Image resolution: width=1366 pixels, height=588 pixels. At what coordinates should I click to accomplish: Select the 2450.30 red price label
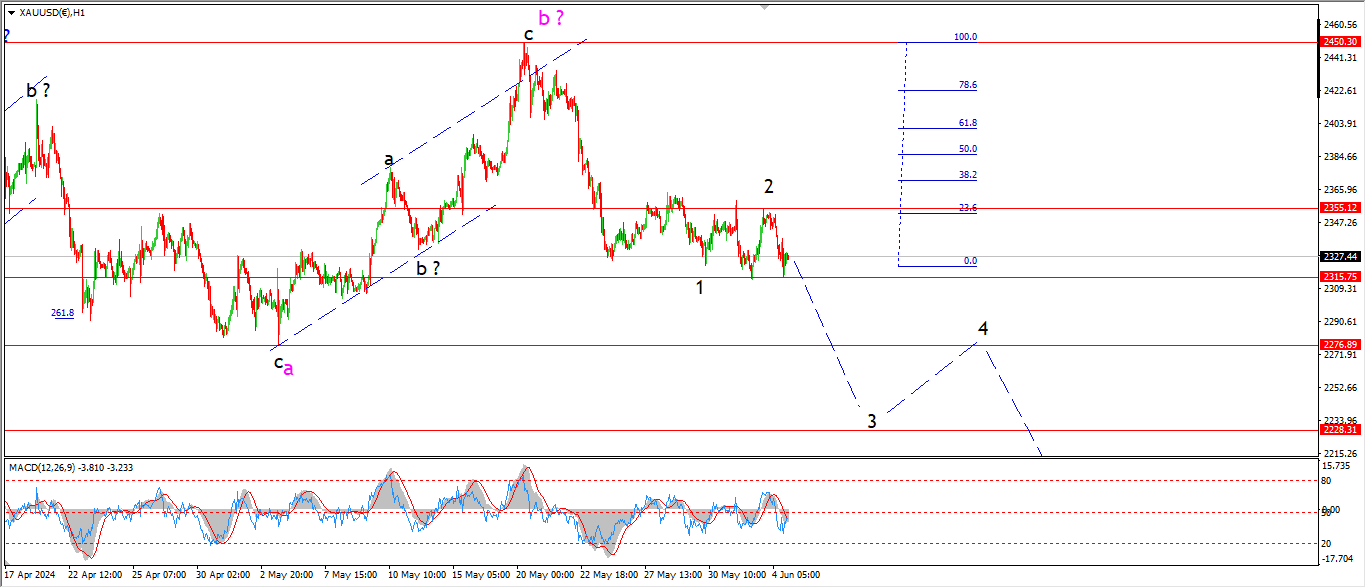pos(1339,42)
